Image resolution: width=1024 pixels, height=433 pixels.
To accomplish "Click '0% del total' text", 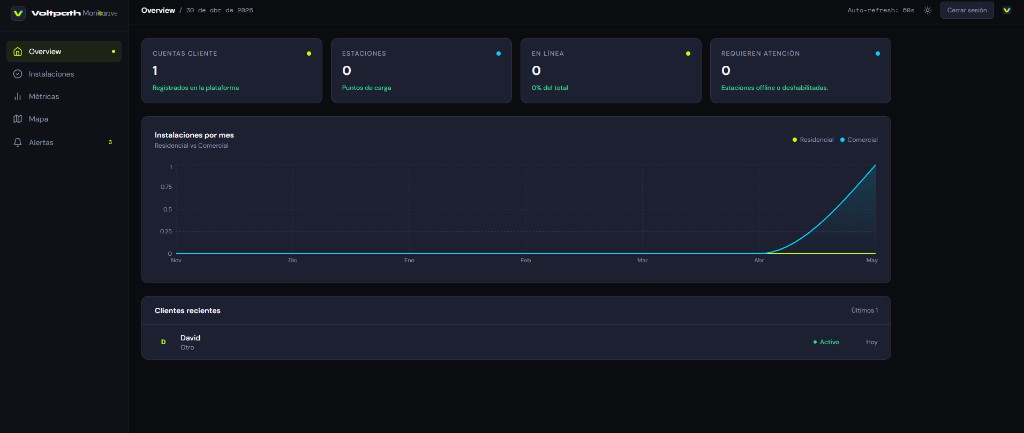I will click(550, 88).
